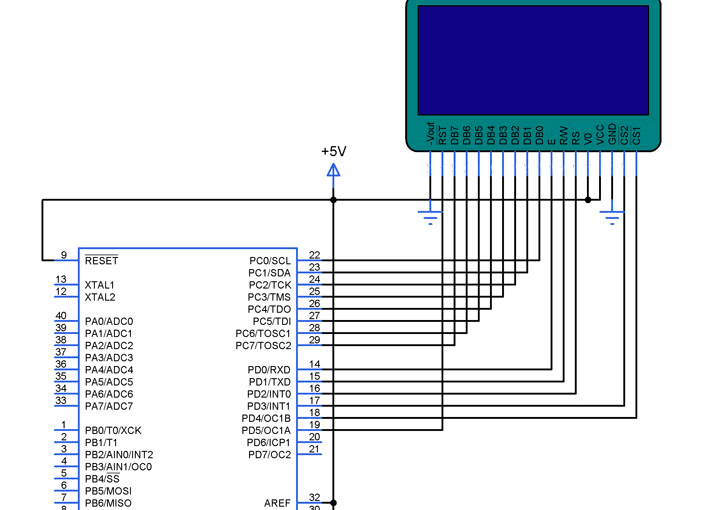Click the PA2/ADC2 pin label
The height and width of the screenshot is (510, 720).
[x=109, y=346]
